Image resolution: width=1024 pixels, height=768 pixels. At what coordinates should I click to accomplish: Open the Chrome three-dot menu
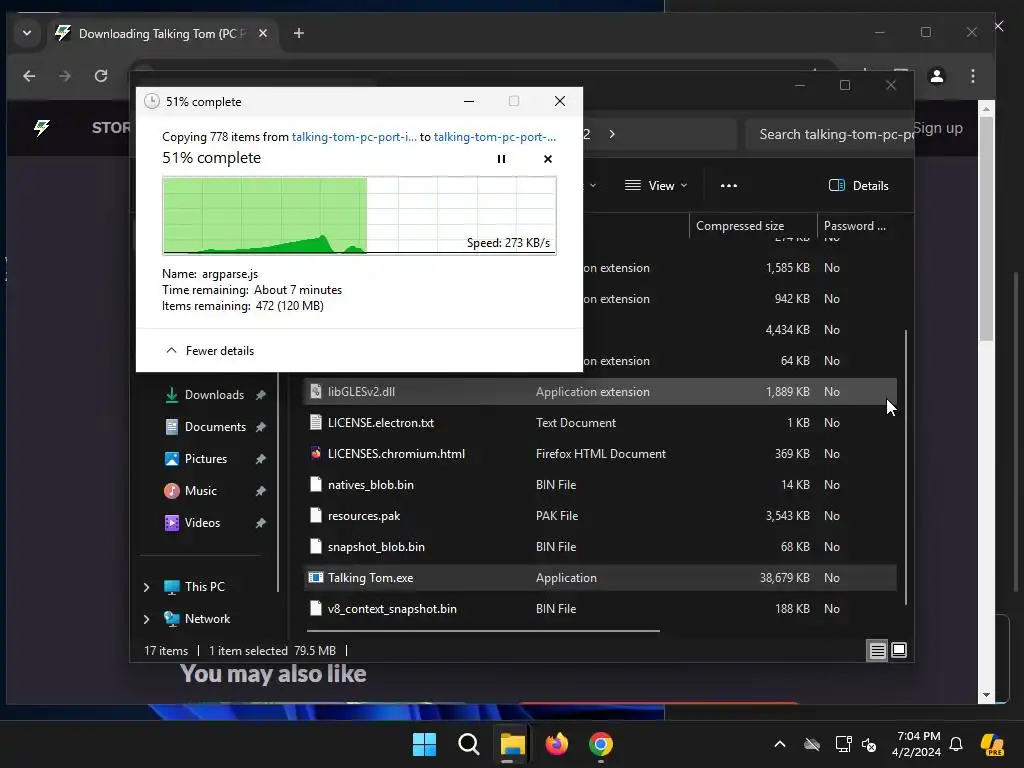(x=973, y=76)
